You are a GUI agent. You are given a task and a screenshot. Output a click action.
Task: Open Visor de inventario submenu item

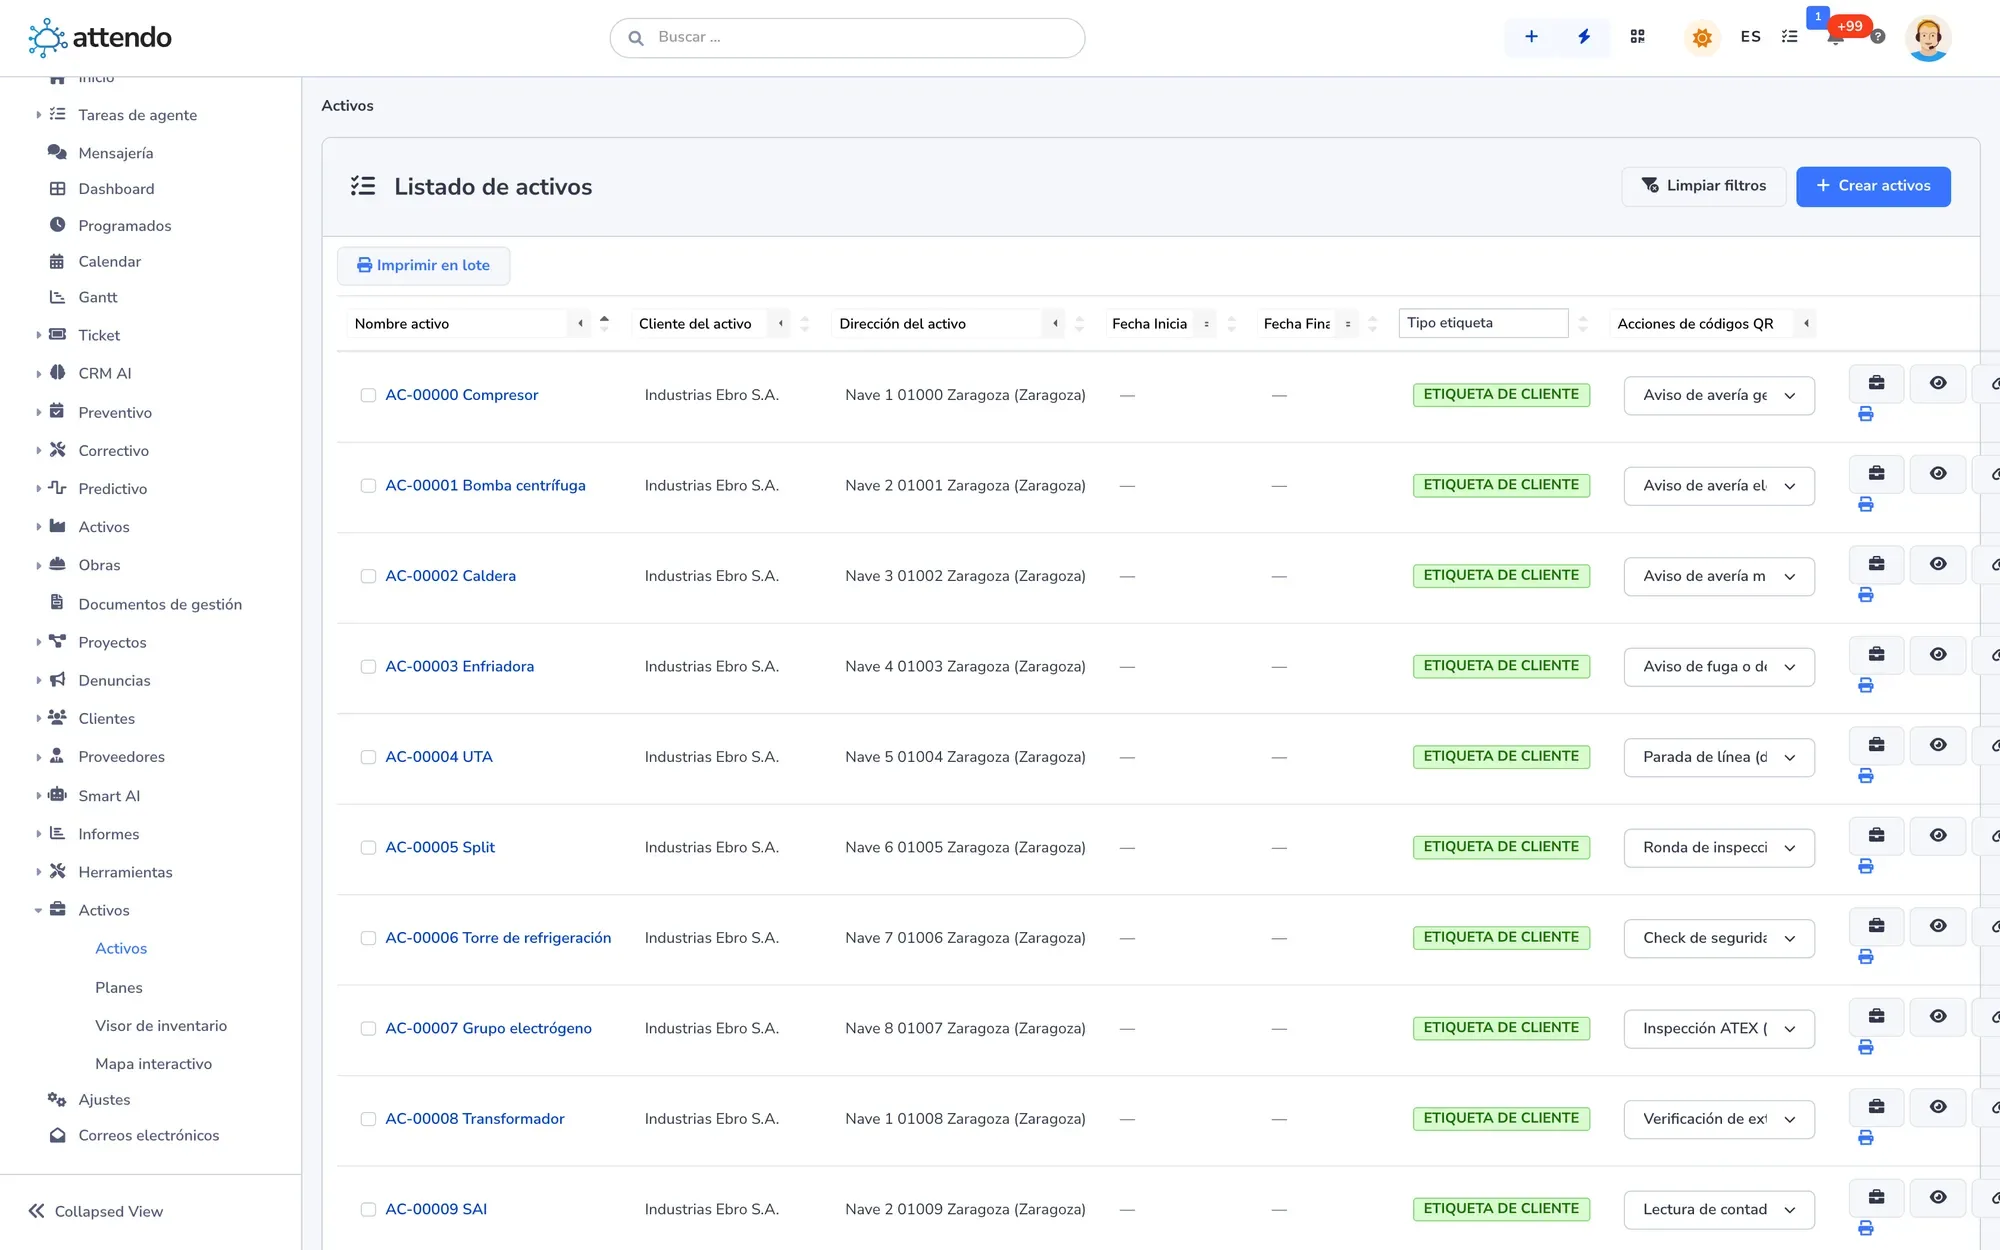(x=161, y=1026)
